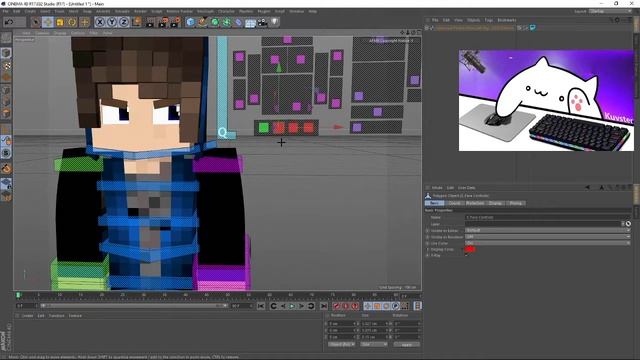Viewport: 640px width, 360px height.
Task: Open Object (Rel) coordinate dropdown
Action: (x=342, y=344)
